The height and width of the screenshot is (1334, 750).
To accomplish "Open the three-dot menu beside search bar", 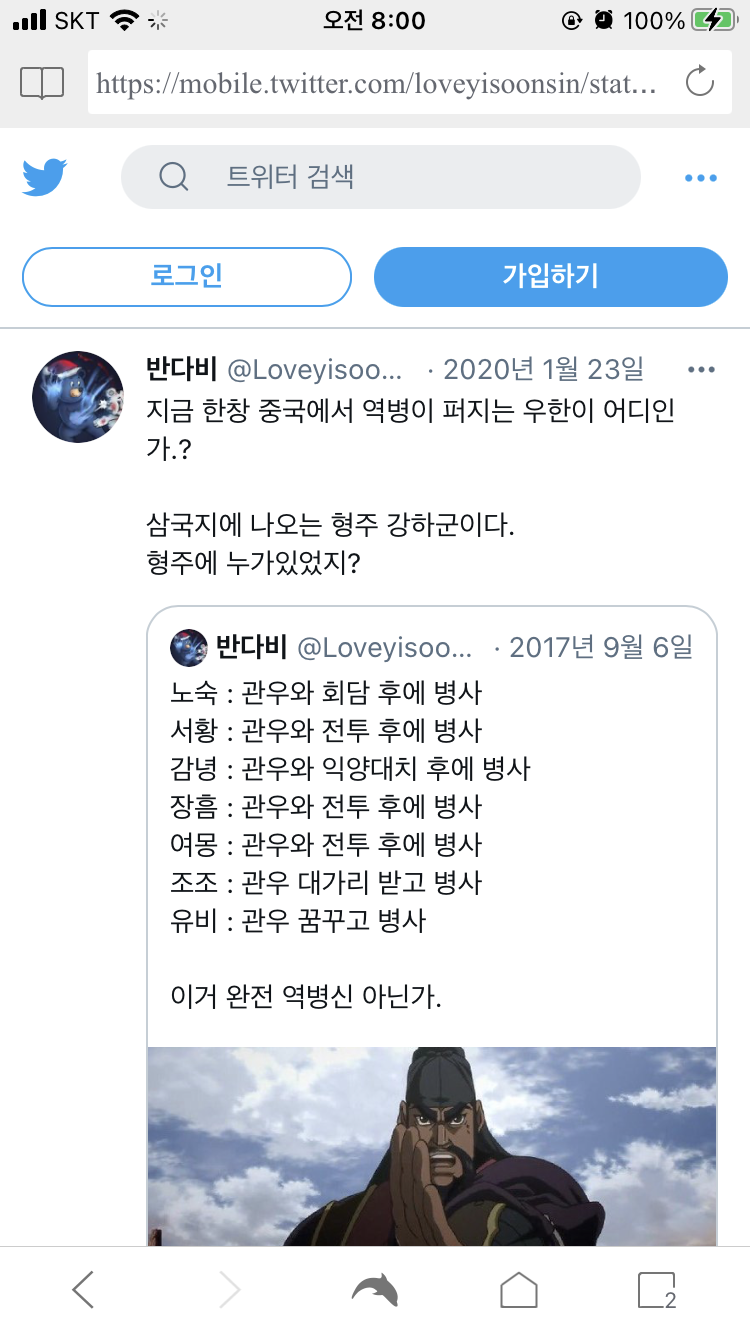I will pyautogui.click(x=701, y=178).
